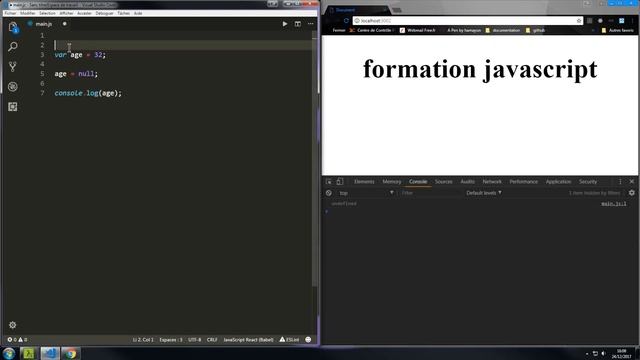Switch to the Memory tab in DevTools
The width and height of the screenshot is (640, 360).
(x=392, y=182)
